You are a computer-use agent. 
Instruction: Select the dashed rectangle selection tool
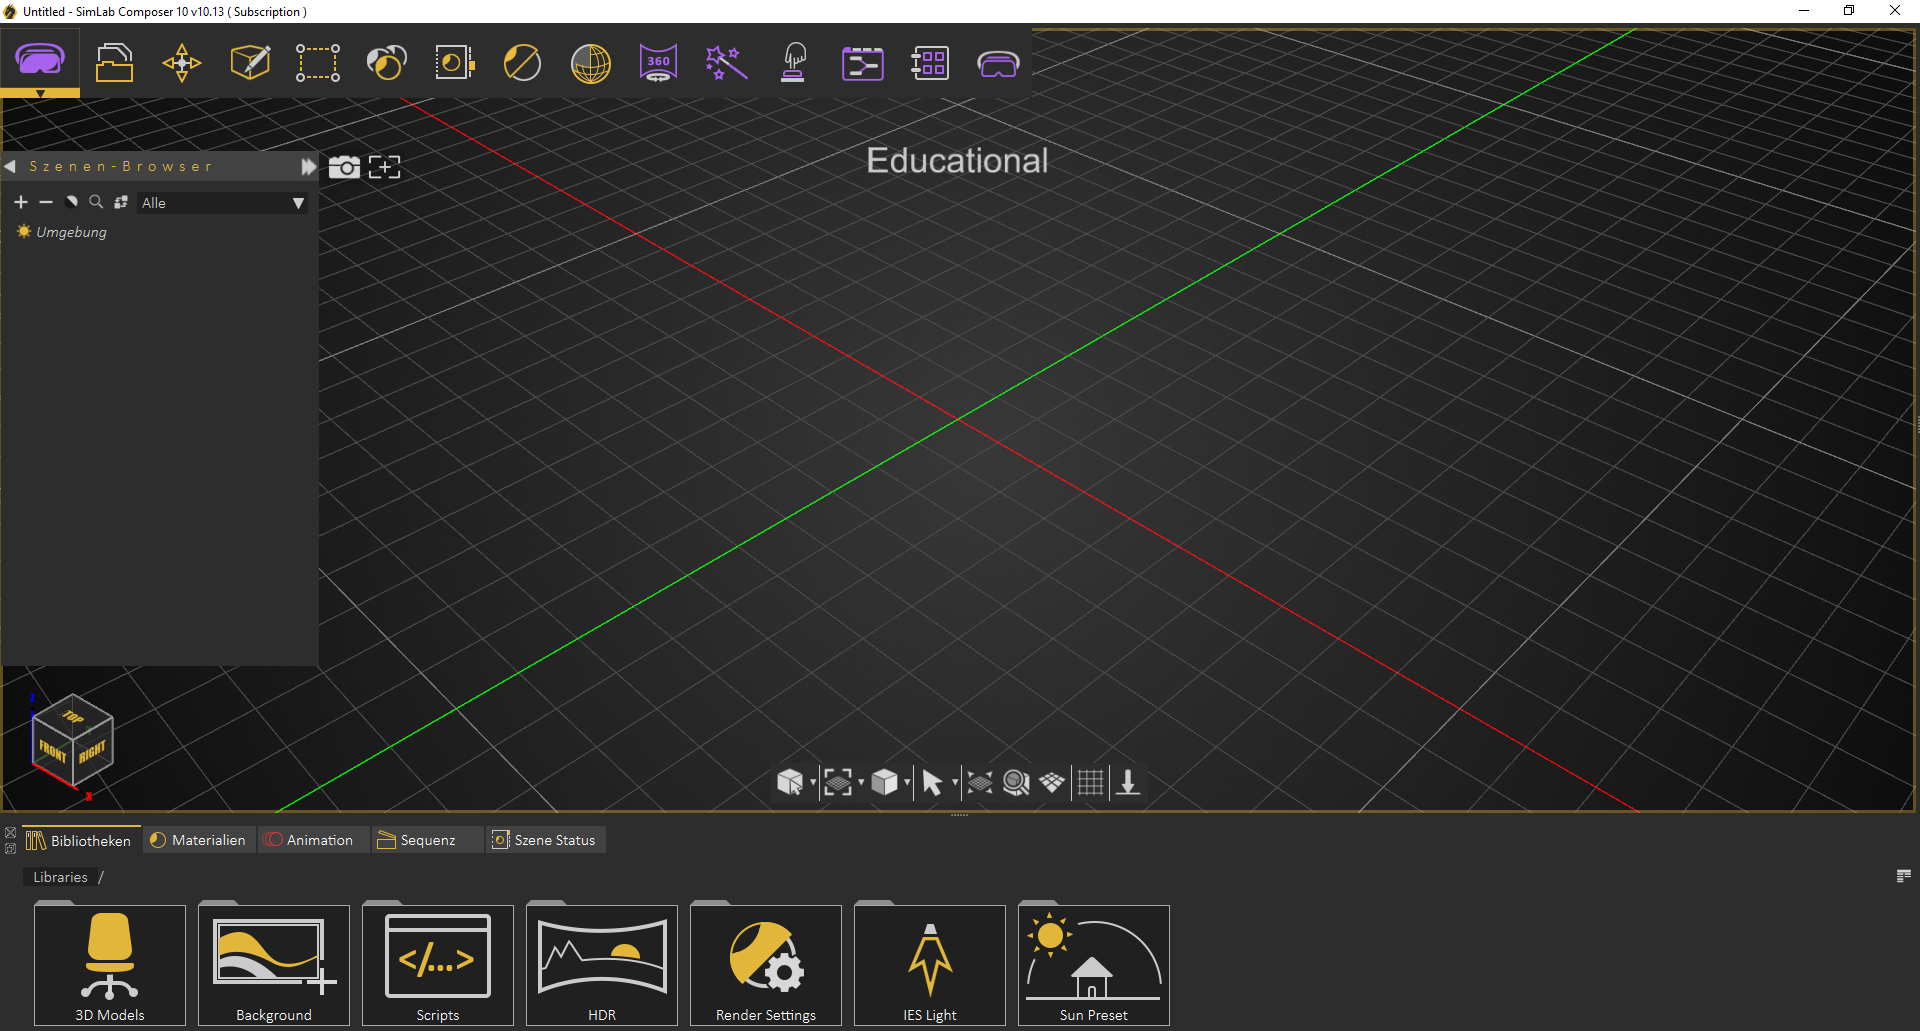point(318,62)
